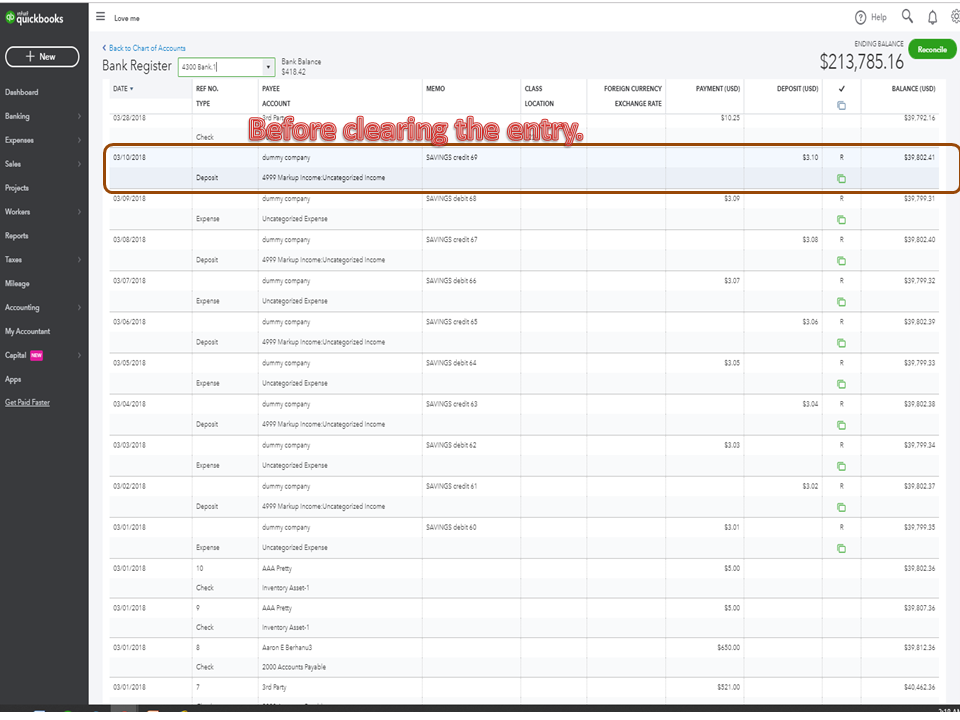This screenshot has width=960, height=720.
Task: Expand the Expenses sidebar submenu
Action: click(x=79, y=140)
